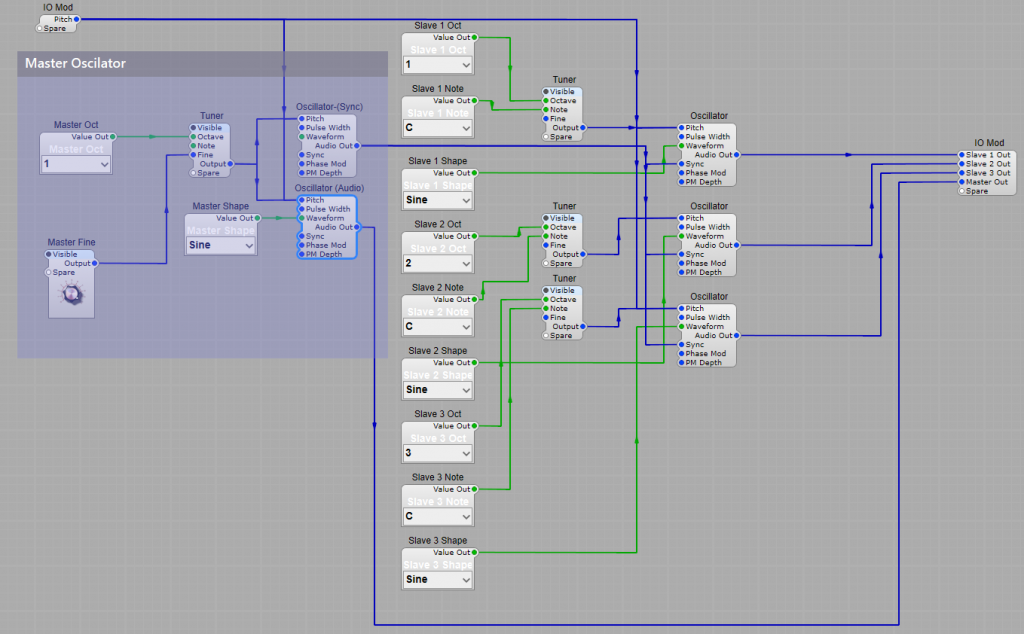Click the Master Out pin on IO Mod

click(961, 182)
